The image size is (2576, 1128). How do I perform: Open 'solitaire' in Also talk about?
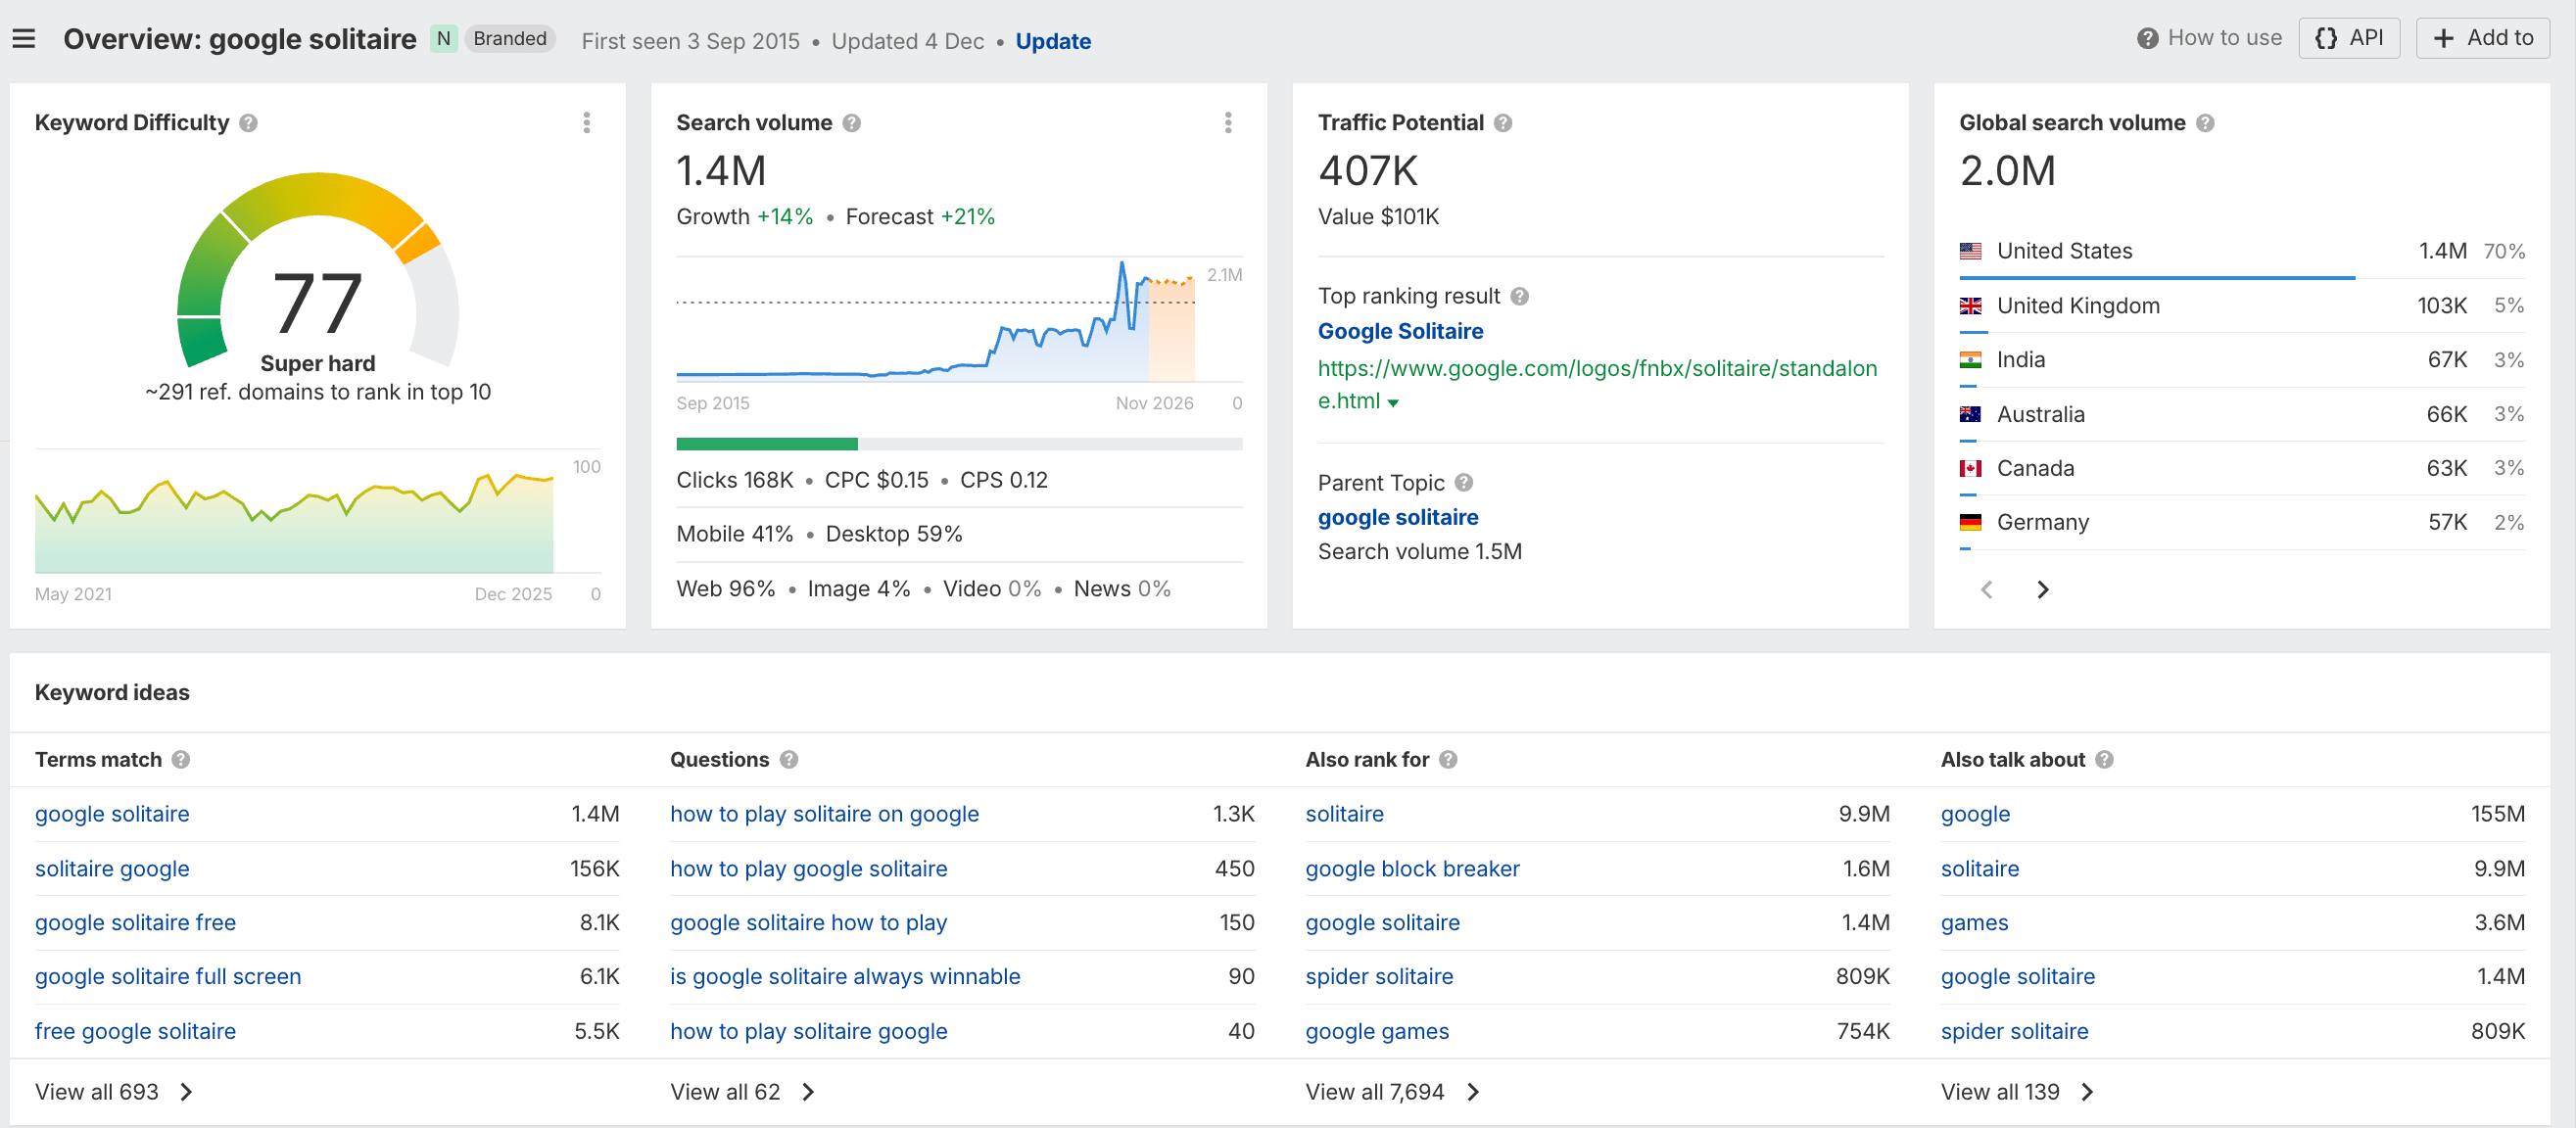[x=1980, y=869]
